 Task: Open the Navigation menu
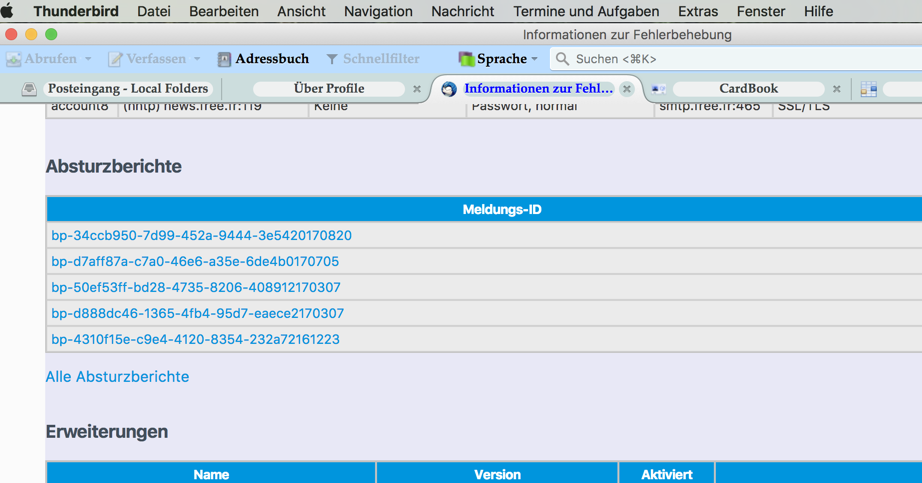pos(379,11)
